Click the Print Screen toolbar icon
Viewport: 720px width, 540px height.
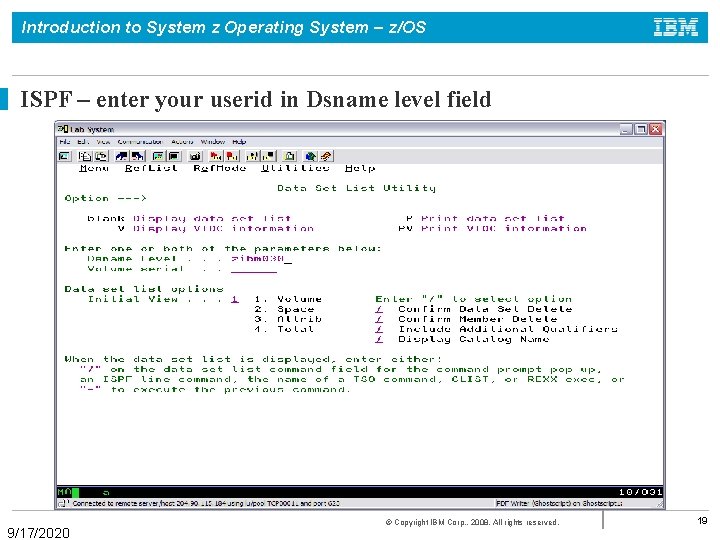[x=64, y=156]
